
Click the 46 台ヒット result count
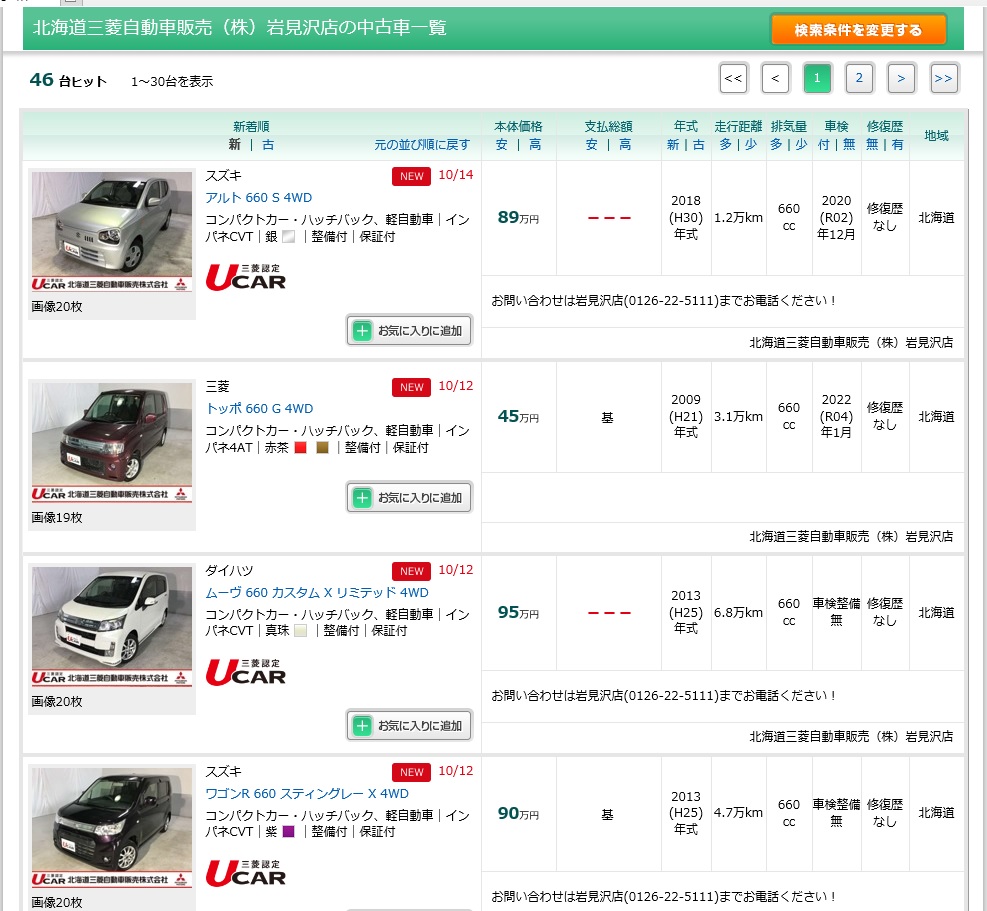68,81
